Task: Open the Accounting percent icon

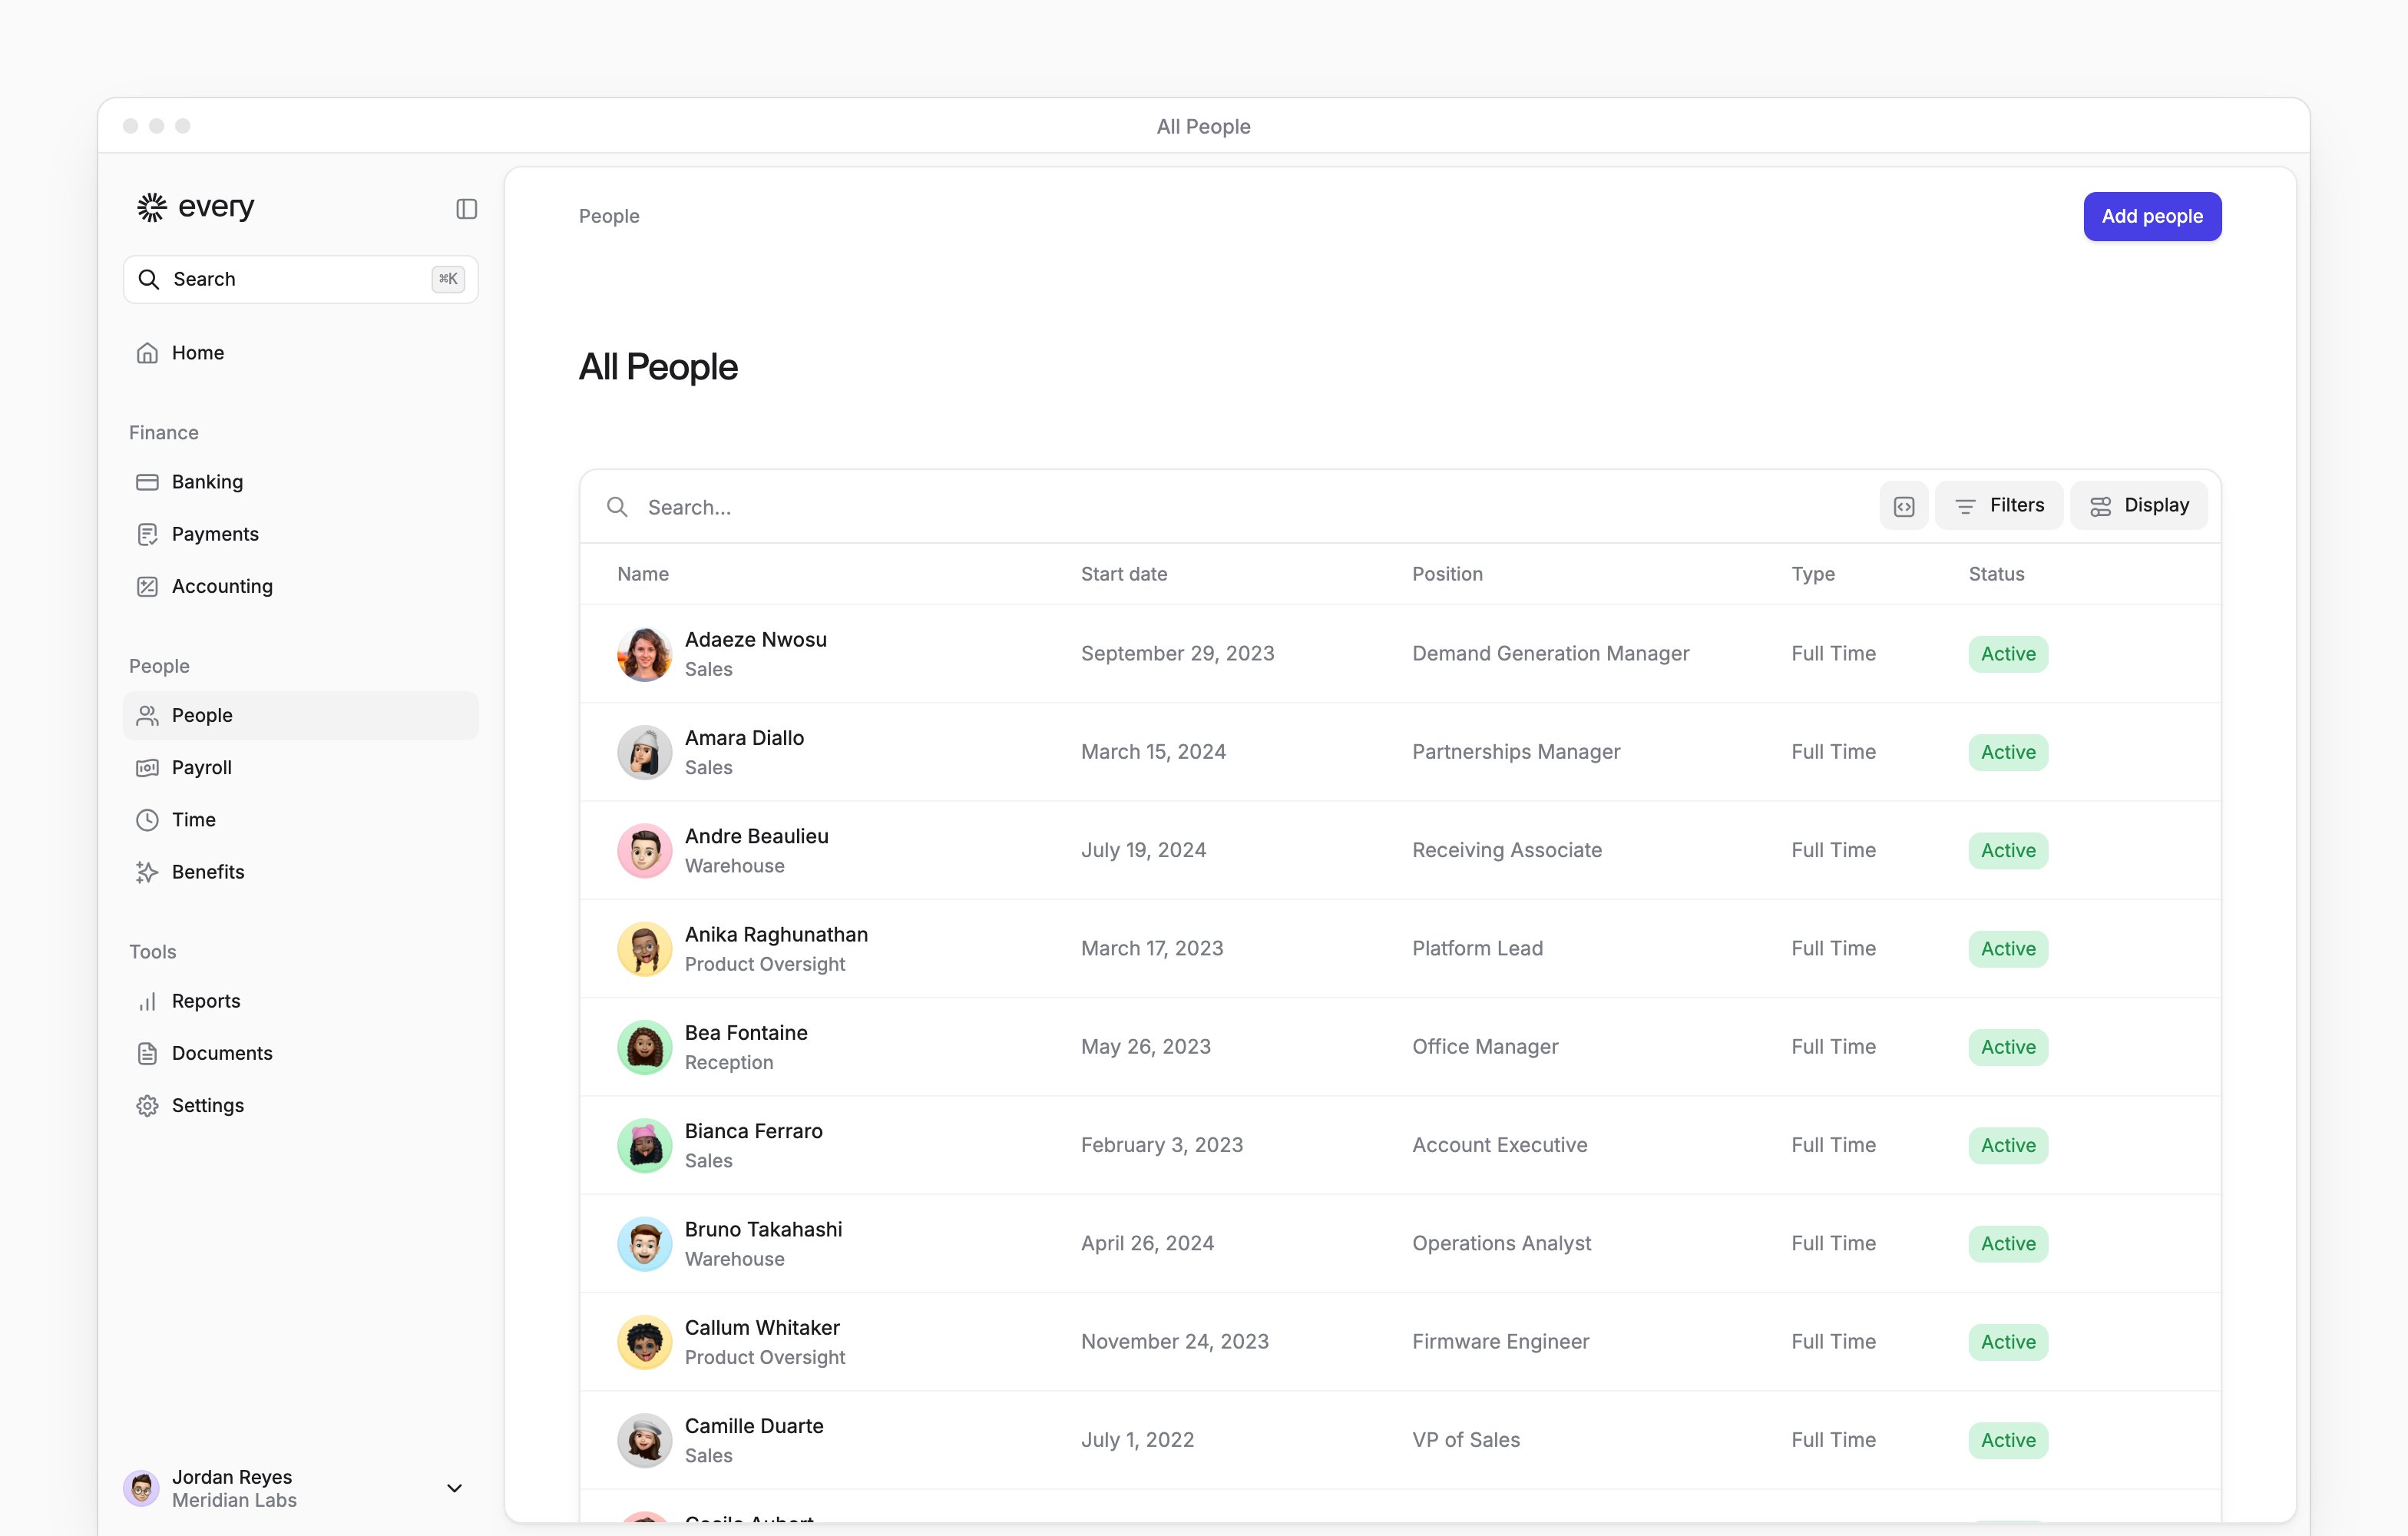Action: tap(147, 586)
